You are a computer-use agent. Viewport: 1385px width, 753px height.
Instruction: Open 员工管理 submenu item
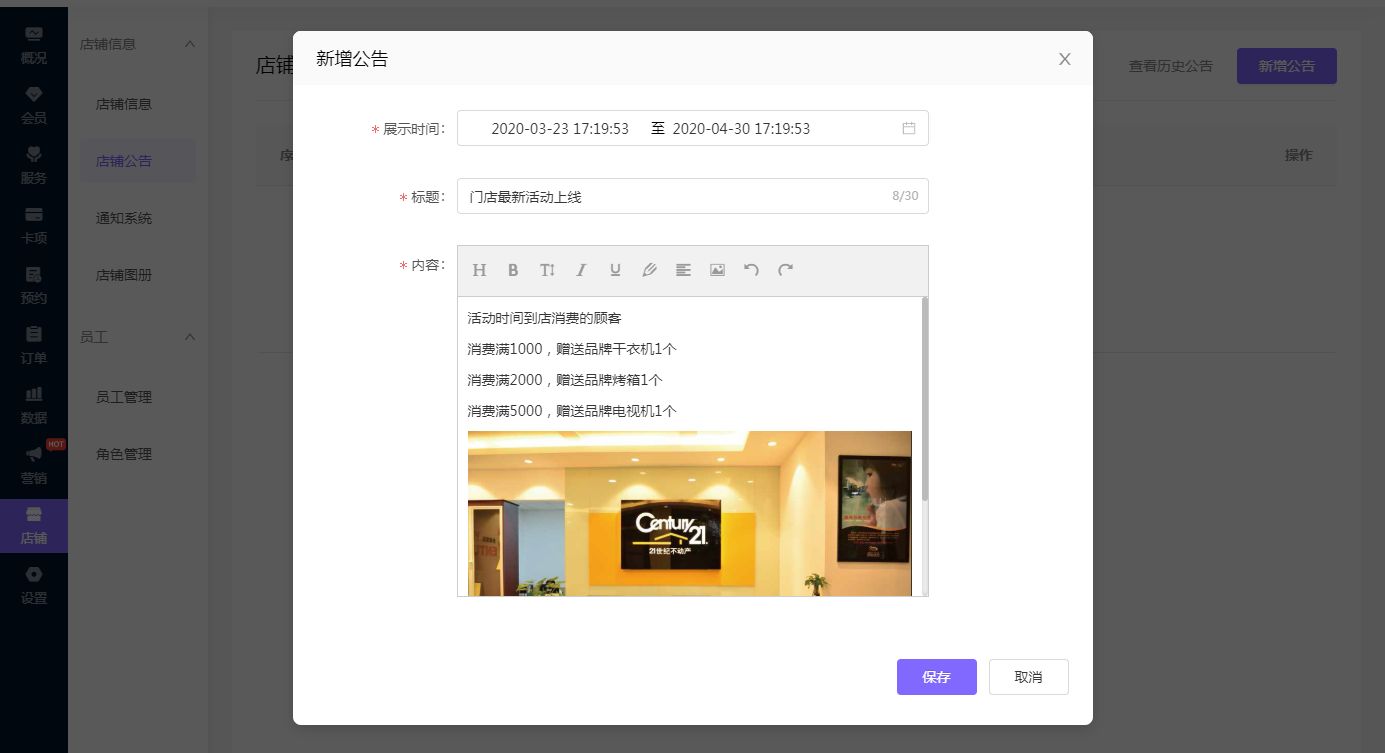tap(124, 397)
